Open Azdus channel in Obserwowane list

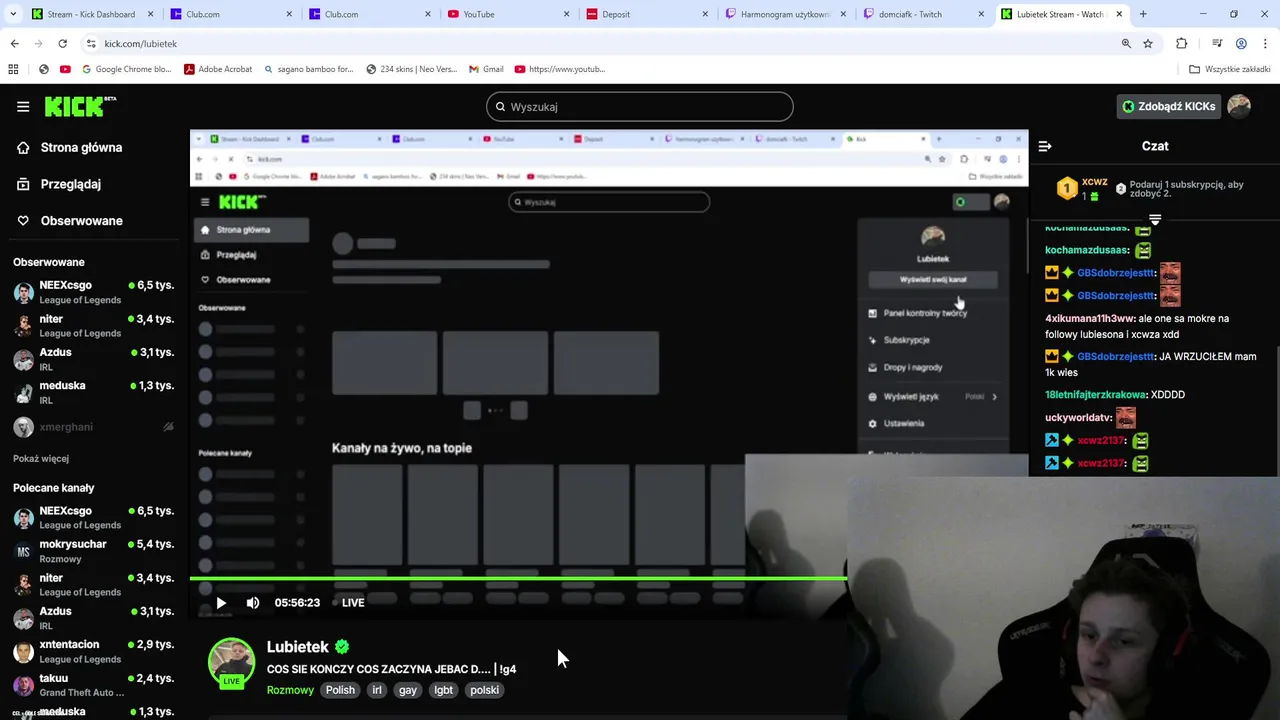click(x=95, y=359)
